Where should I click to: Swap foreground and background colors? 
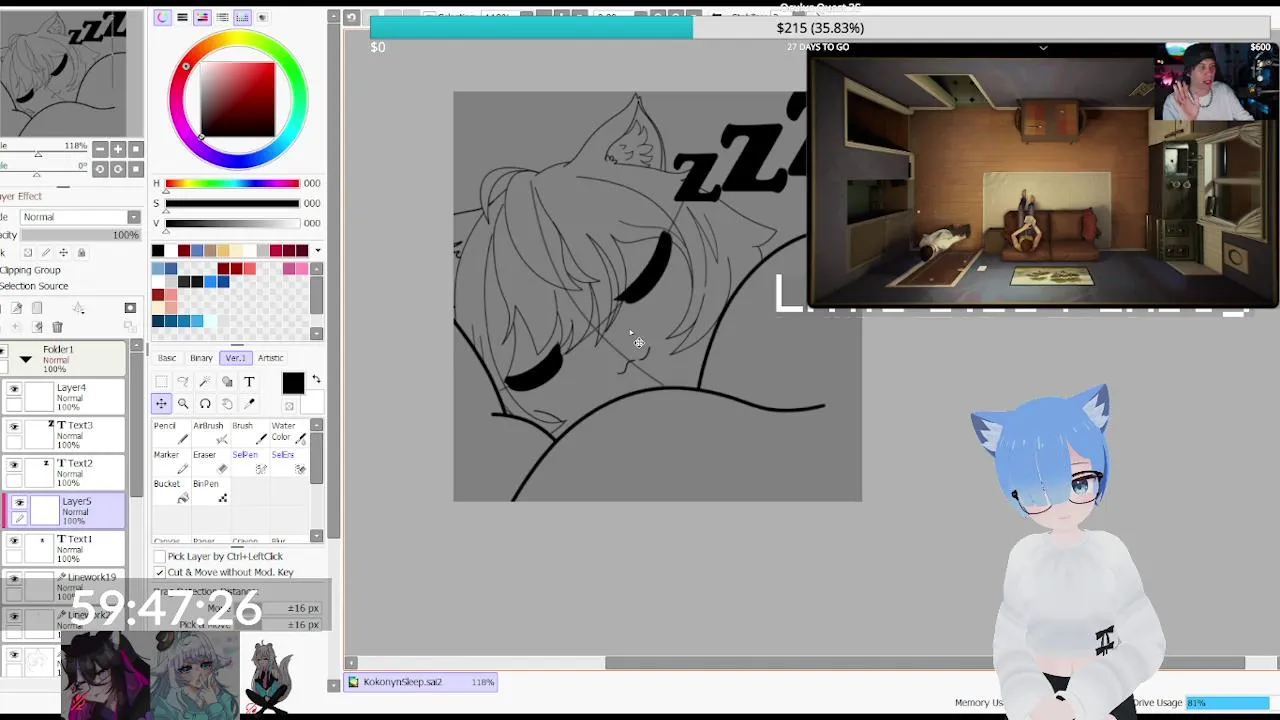[x=316, y=380]
